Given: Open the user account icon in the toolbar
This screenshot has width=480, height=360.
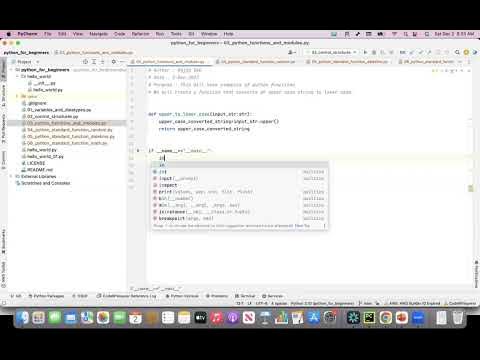Looking at the screenshot, I should (291, 52).
